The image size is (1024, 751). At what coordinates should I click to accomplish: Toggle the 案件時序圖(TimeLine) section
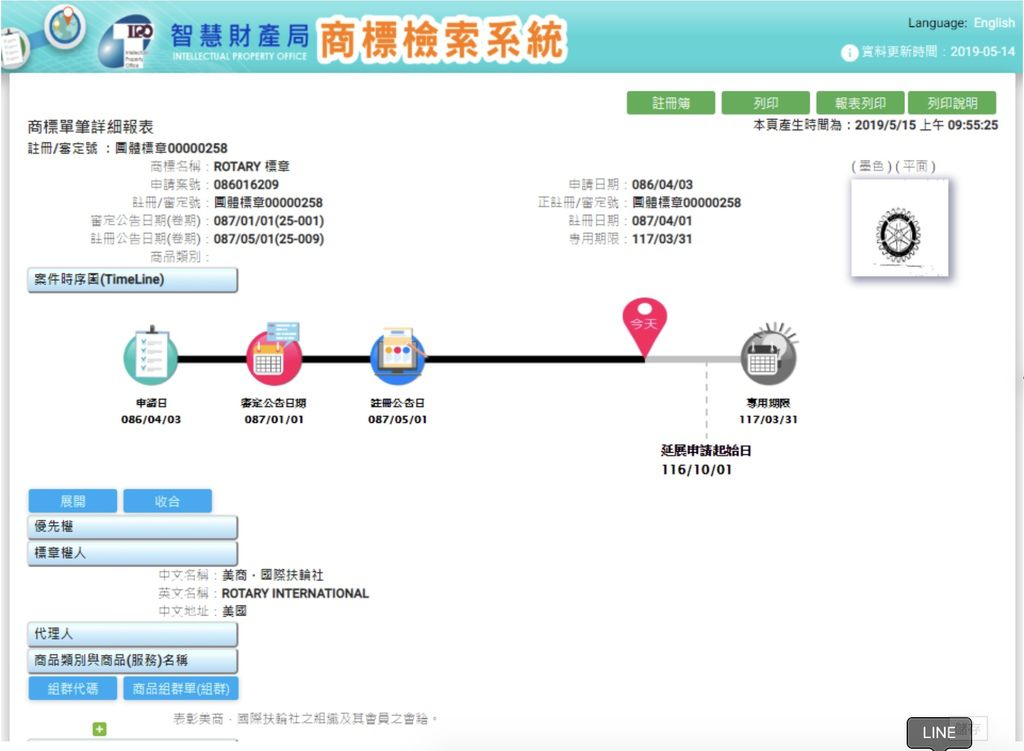pos(133,280)
